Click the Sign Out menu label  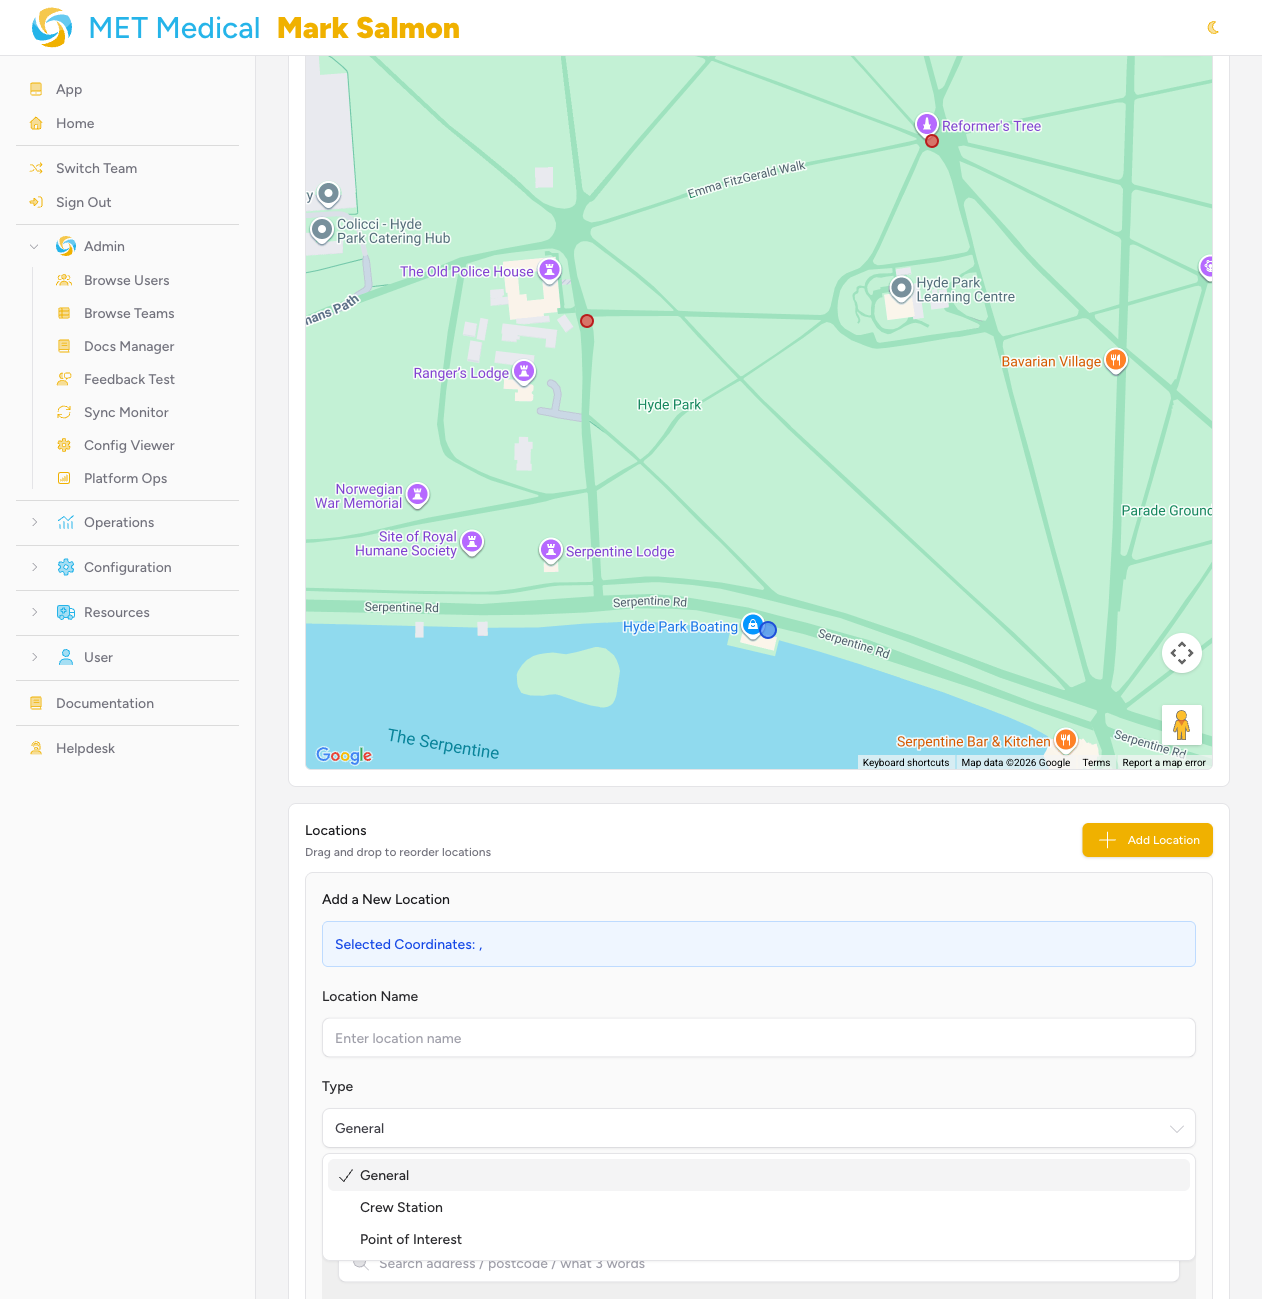tap(84, 202)
